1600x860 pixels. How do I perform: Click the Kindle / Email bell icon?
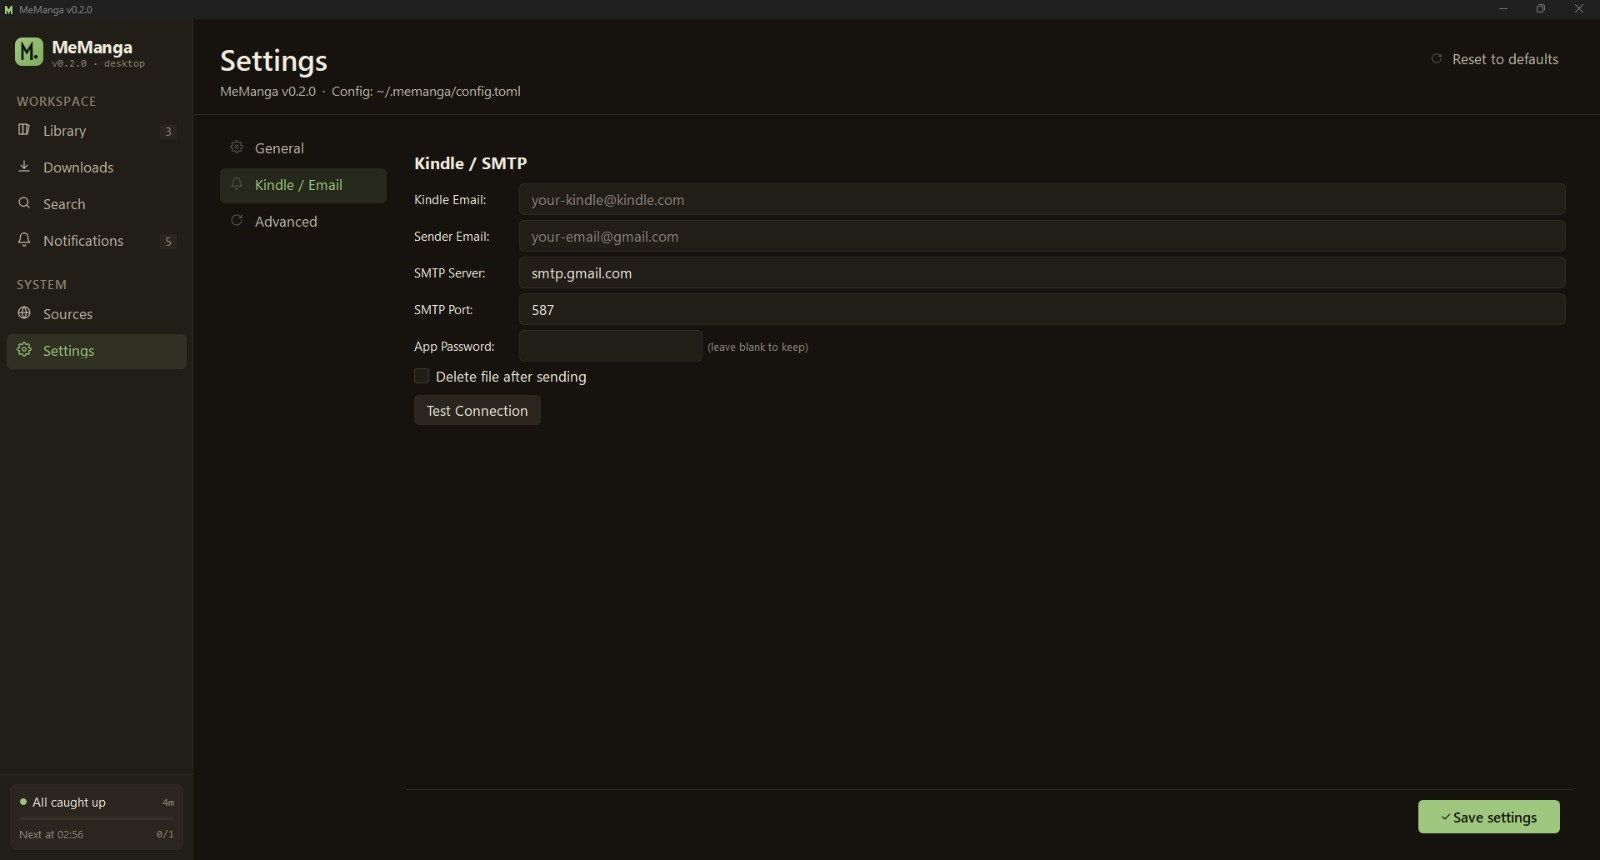click(x=237, y=184)
